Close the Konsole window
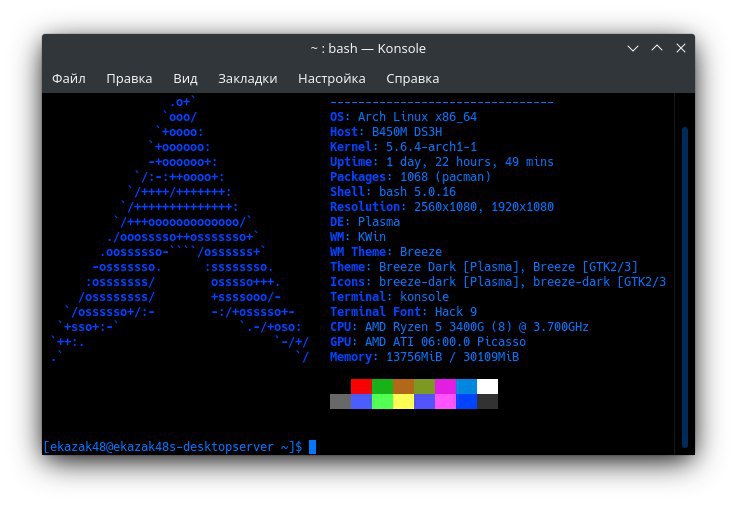The height and width of the screenshot is (505, 737). pos(681,48)
